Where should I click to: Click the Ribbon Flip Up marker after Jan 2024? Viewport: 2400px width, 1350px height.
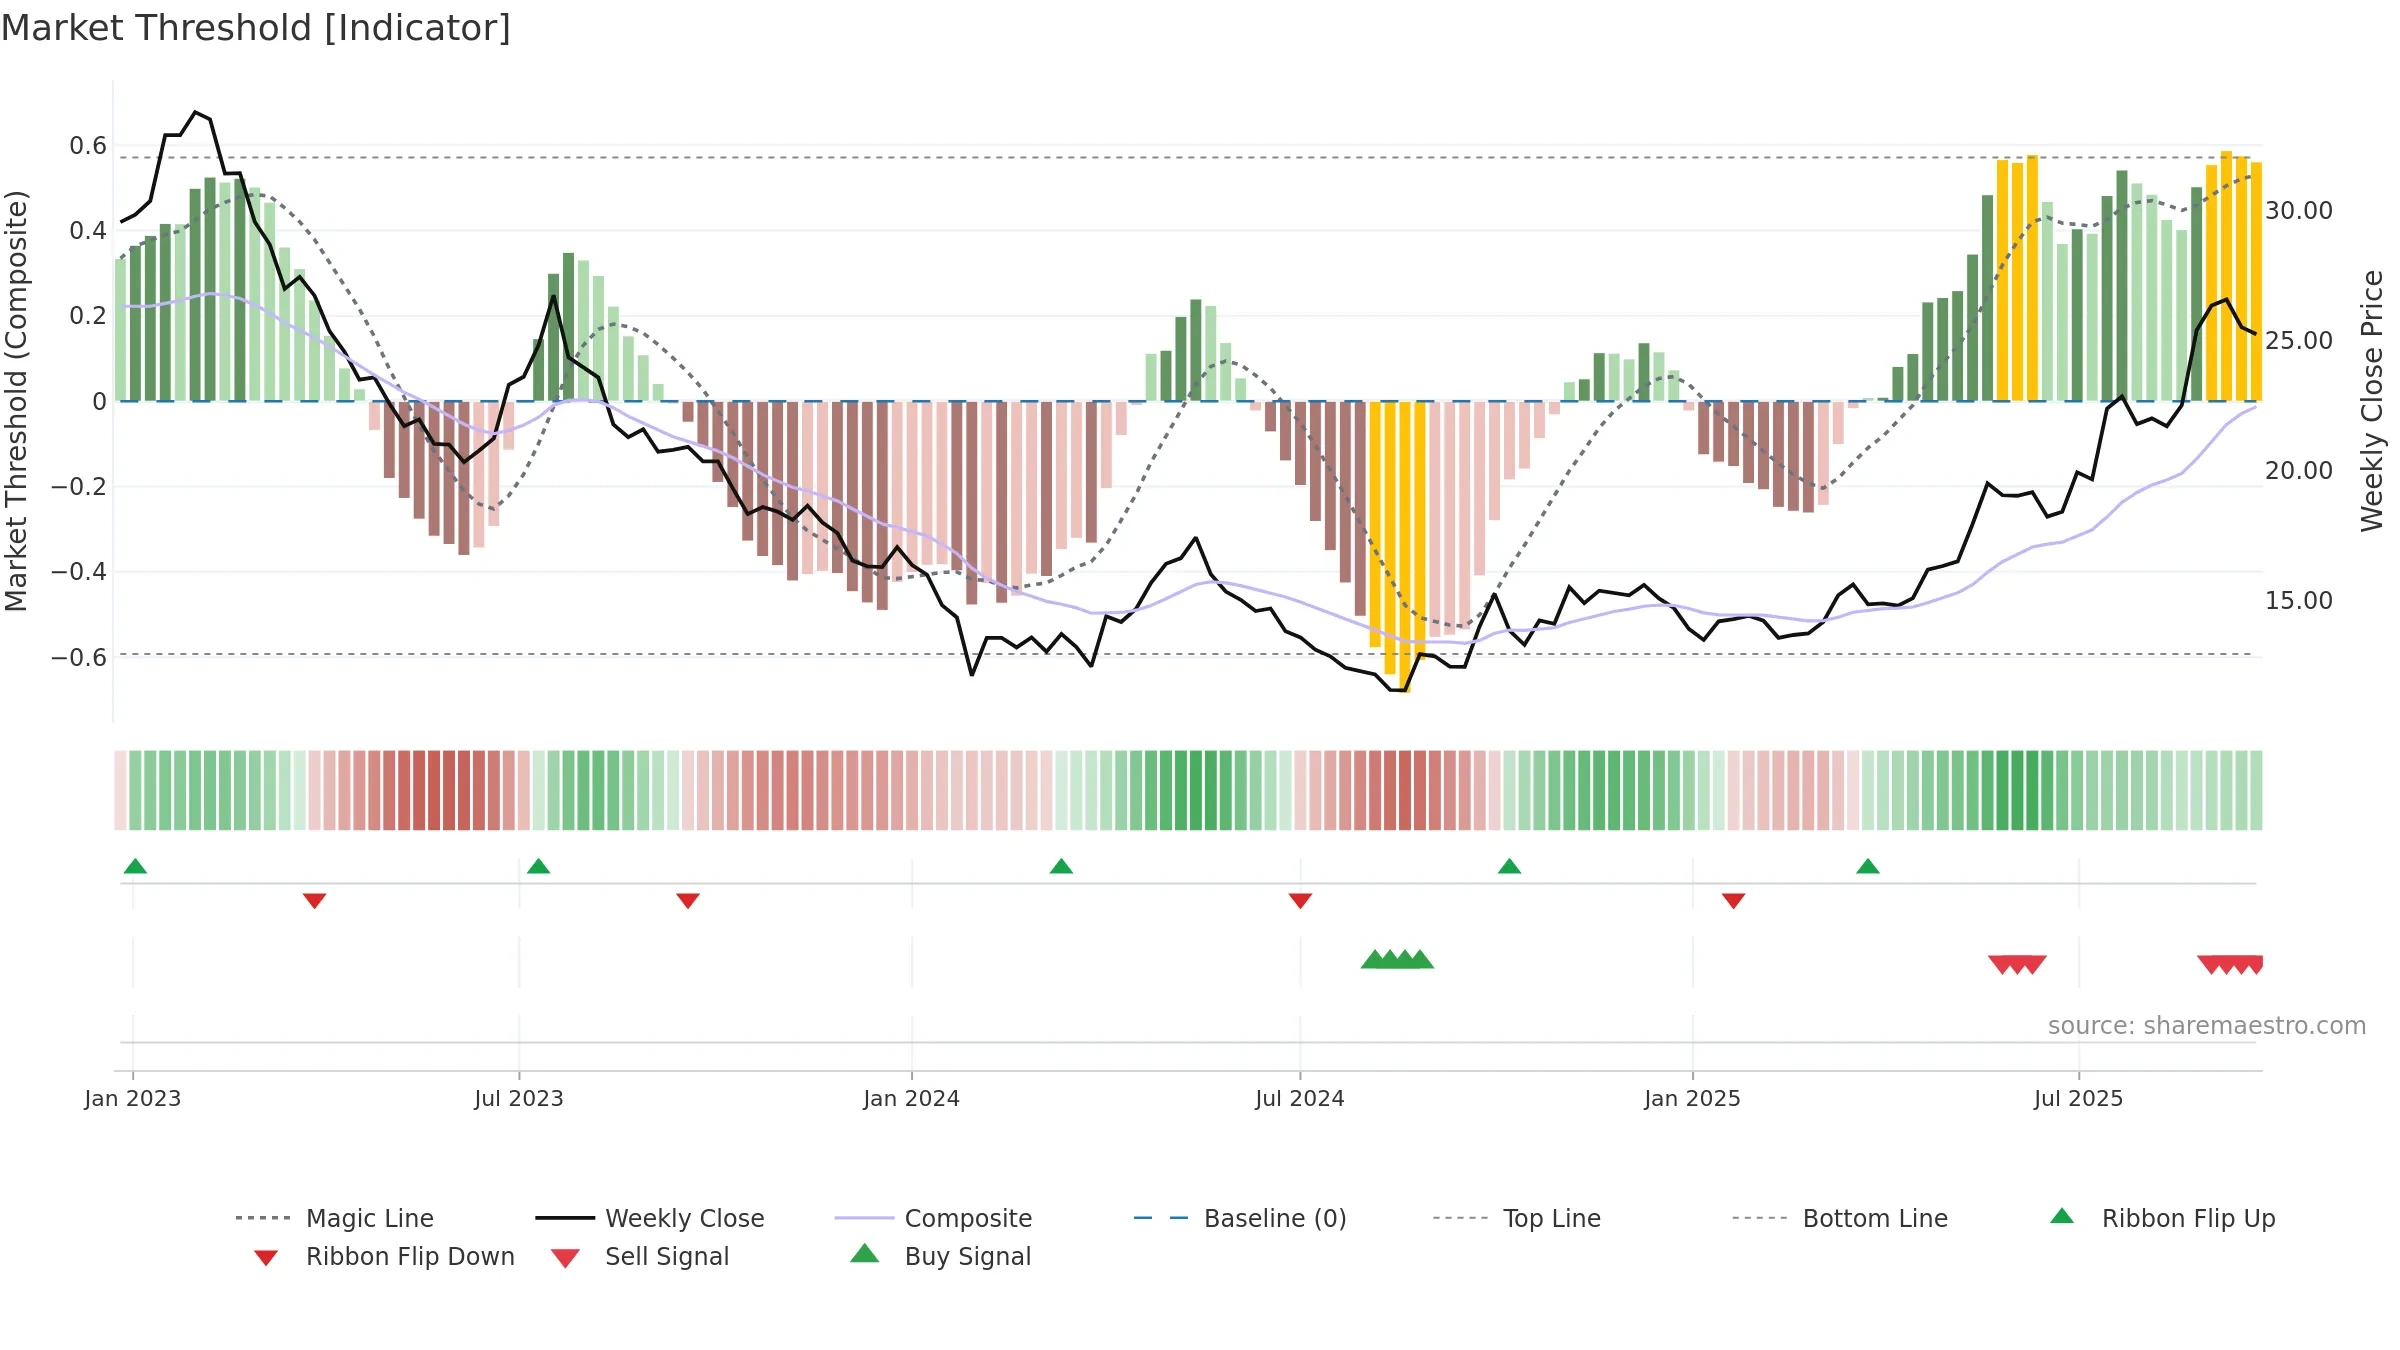click(x=1061, y=866)
